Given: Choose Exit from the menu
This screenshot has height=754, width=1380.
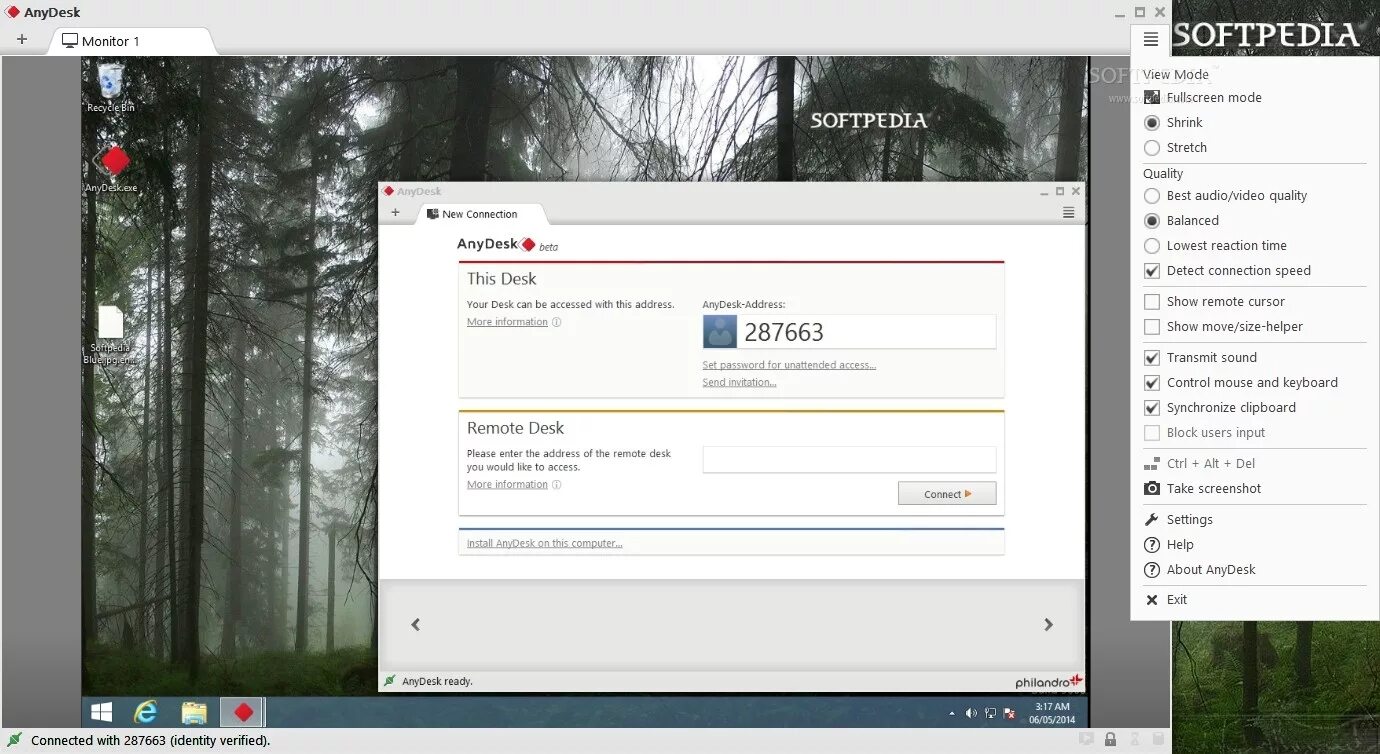Looking at the screenshot, I should point(1177,600).
